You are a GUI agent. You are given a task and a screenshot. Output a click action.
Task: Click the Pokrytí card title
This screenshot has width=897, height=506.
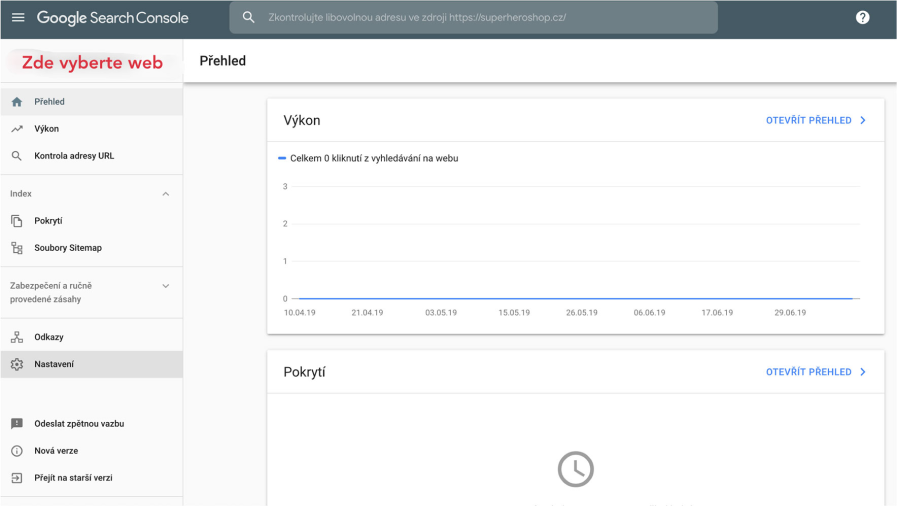(304, 372)
